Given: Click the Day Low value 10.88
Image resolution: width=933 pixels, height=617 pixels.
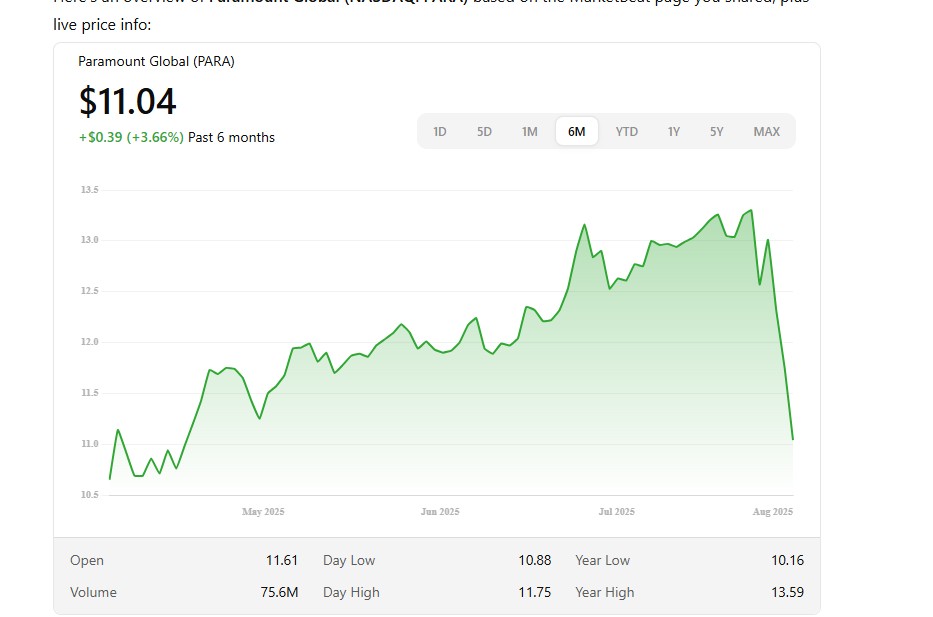Looking at the screenshot, I should [535, 560].
